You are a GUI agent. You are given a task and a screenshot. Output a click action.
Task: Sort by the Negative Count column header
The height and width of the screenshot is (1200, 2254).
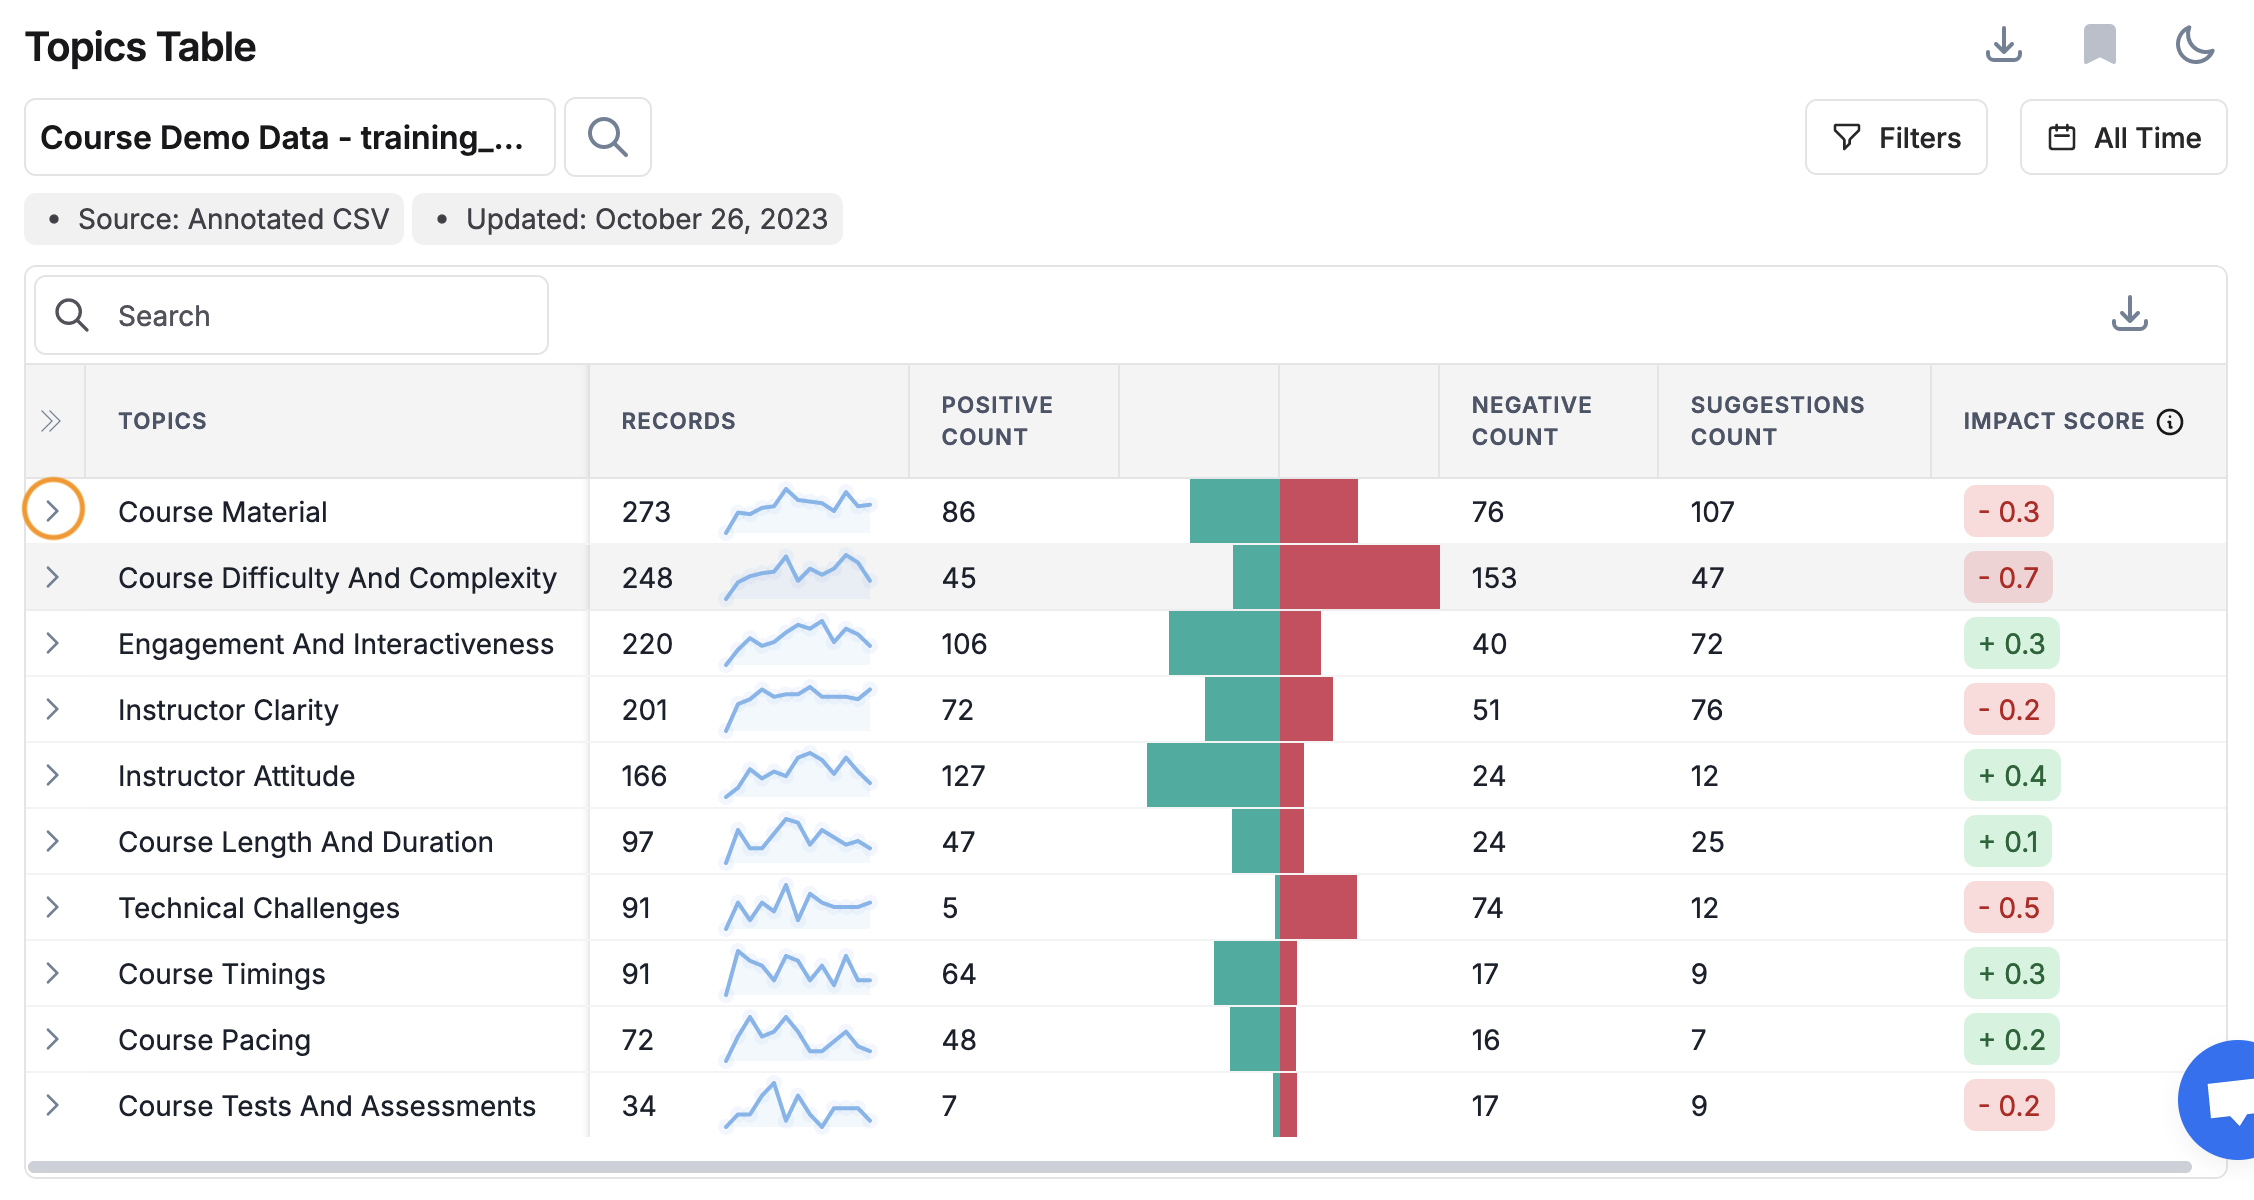(1531, 421)
